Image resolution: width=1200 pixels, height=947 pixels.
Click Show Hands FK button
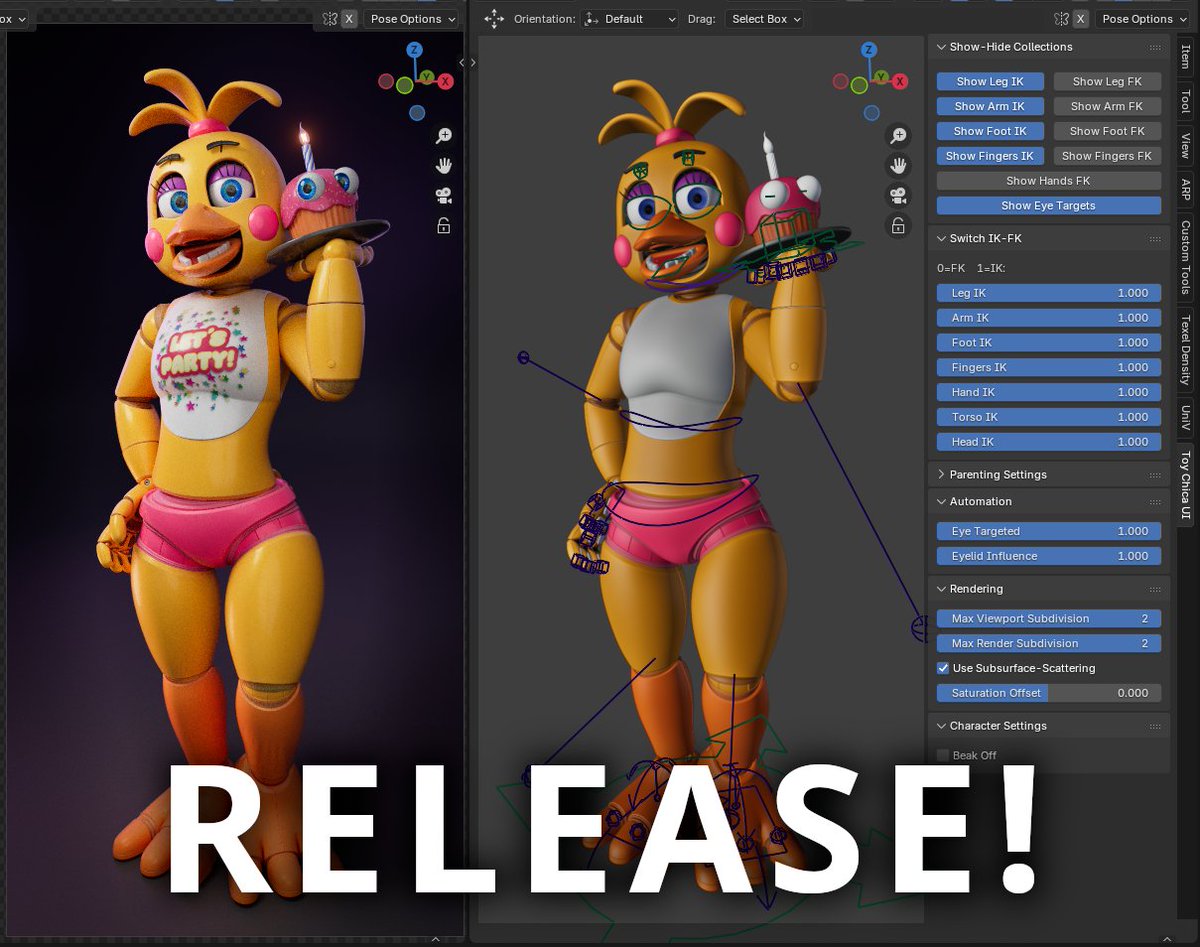[1049, 181]
